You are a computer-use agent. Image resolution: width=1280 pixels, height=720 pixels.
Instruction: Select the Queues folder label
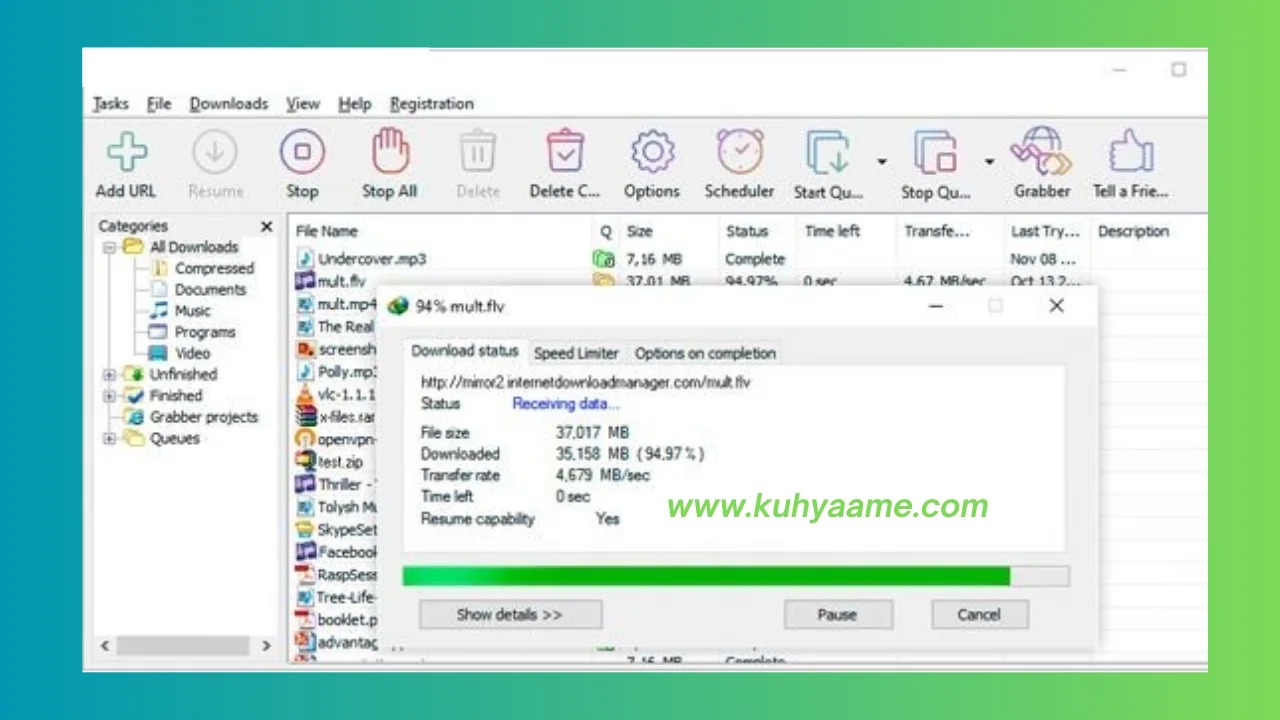coord(174,439)
